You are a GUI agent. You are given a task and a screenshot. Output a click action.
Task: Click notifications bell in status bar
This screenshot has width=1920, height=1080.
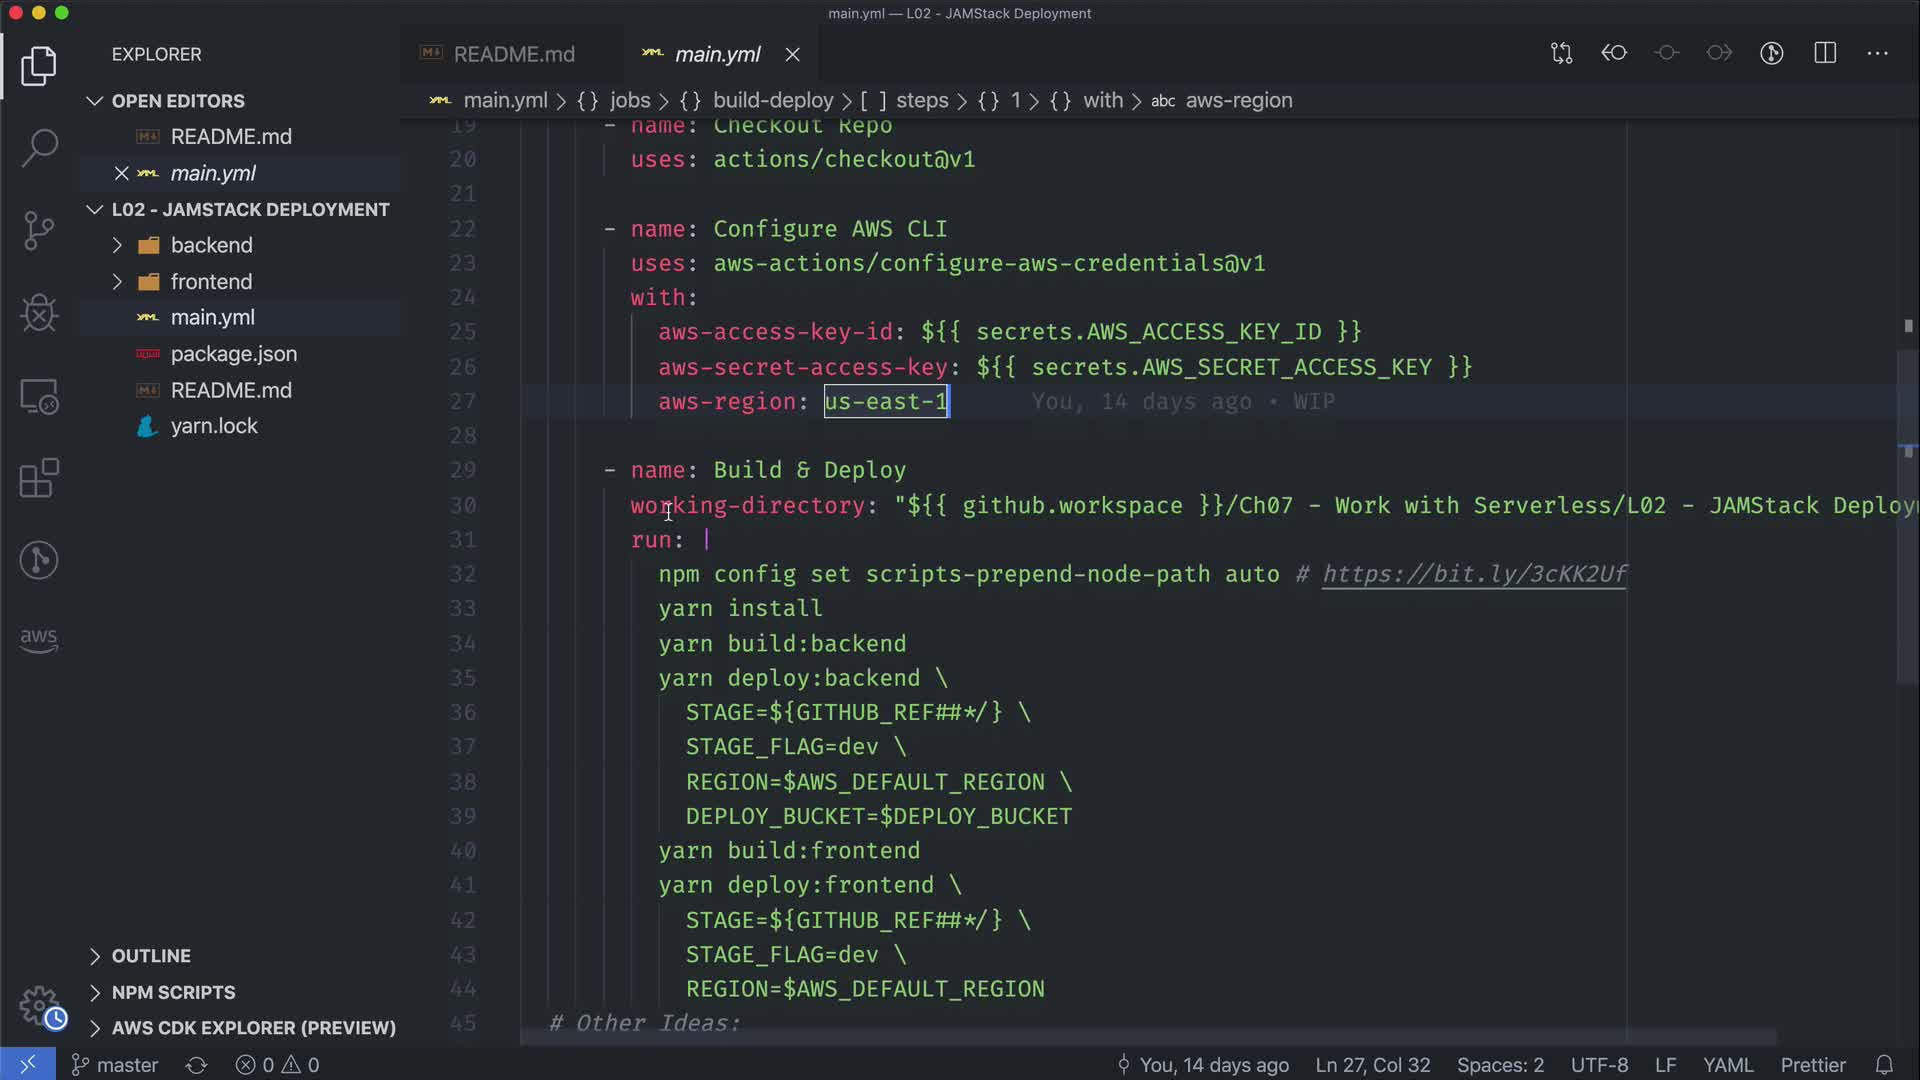[1884, 1065]
